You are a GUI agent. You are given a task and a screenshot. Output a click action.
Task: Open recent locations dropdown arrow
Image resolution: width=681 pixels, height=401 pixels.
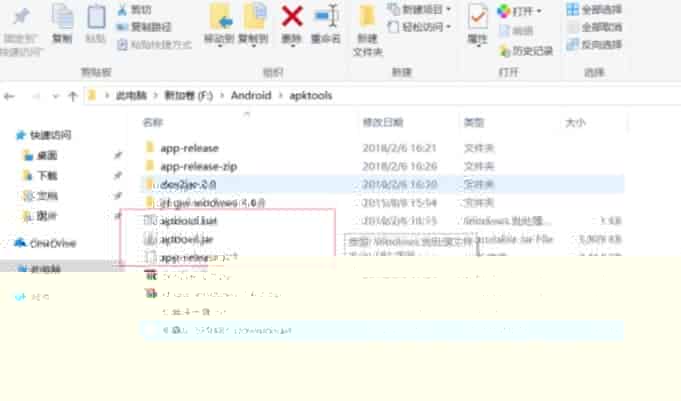click(x=56, y=96)
